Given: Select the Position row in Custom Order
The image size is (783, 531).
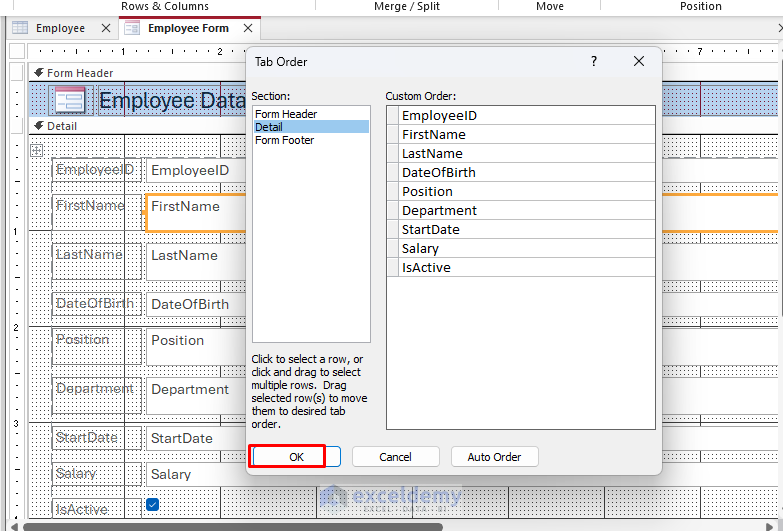Looking at the screenshot, I should click(x=521, y=191).
